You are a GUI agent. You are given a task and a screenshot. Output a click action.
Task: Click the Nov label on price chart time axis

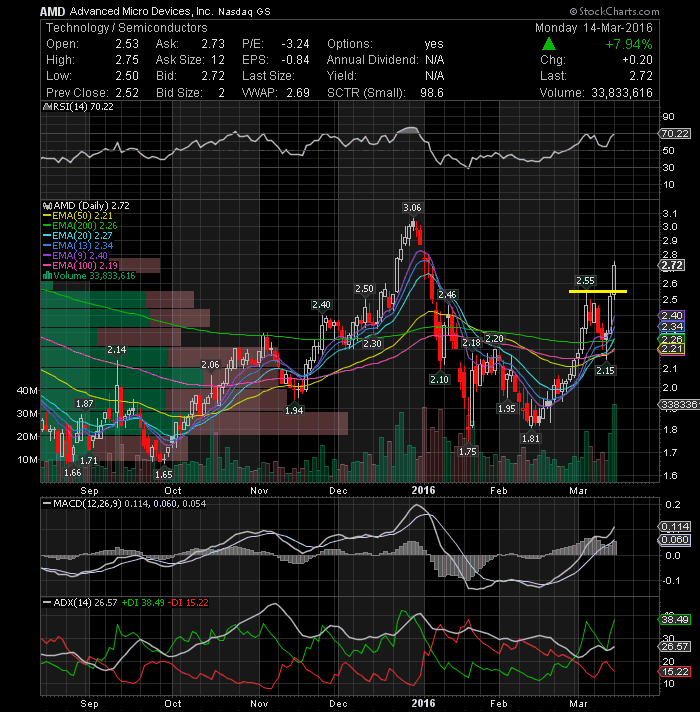point(259,491)
